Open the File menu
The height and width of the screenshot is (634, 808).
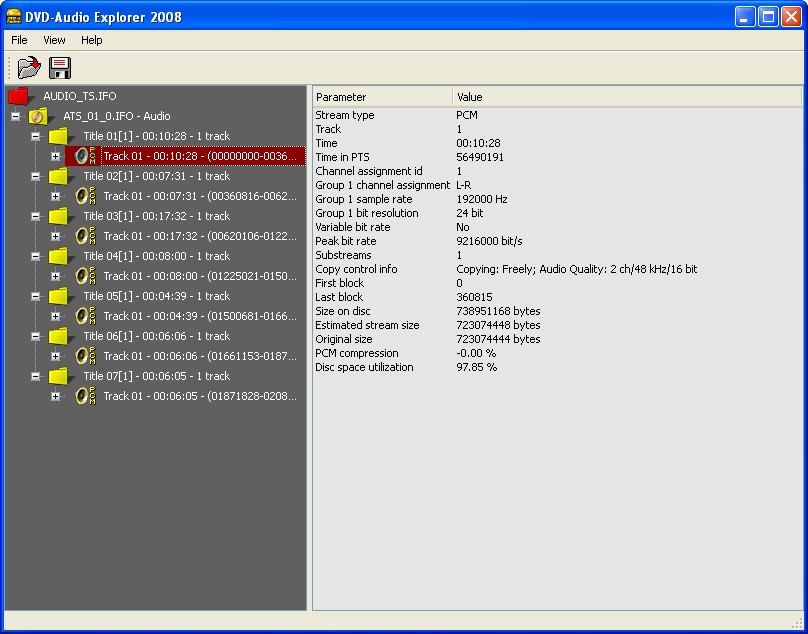pyautogui.click(x=19, y=40)
